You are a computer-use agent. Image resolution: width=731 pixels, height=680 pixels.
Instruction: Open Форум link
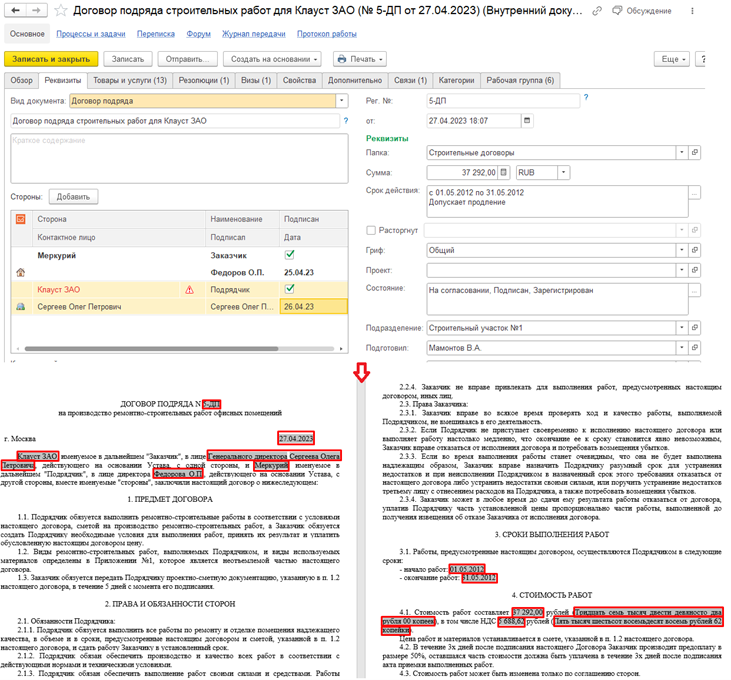(199, 34)
